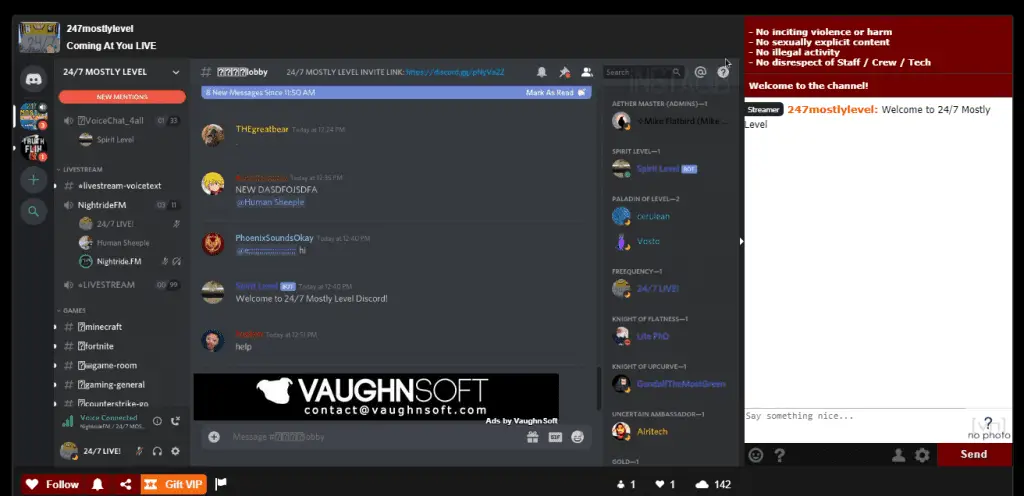Click the 247mostlylevel username in chat
Screen dimensions: 1024x496
833,110
